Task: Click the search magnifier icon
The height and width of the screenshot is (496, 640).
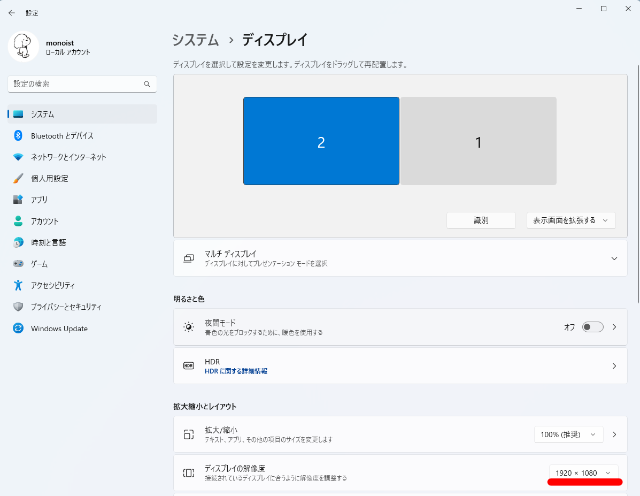Action: point(147,84)
